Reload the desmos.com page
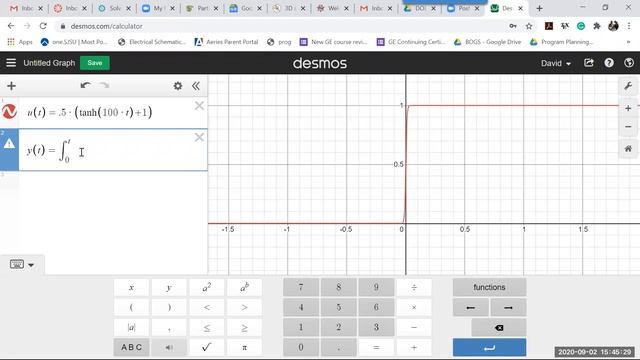Image resolution: width=640 pixels, height=360 pixels. pos(43,26)
